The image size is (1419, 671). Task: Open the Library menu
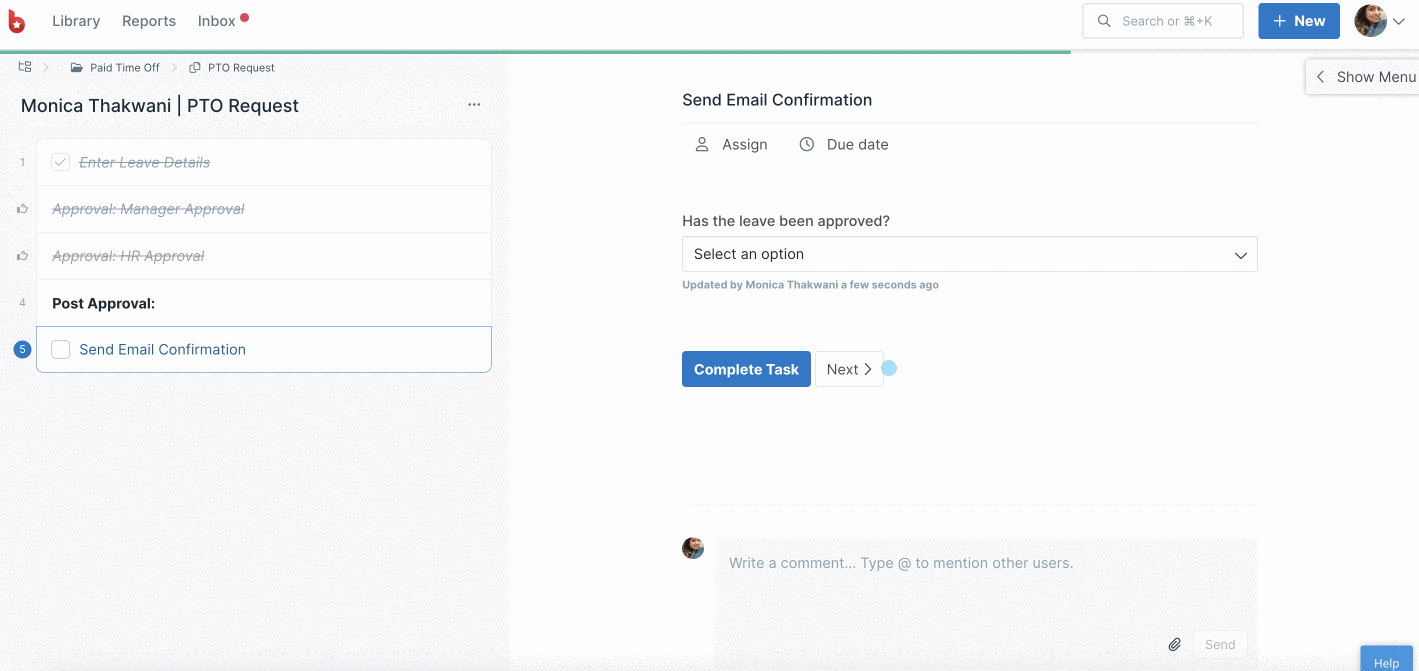tap(76, 21)
